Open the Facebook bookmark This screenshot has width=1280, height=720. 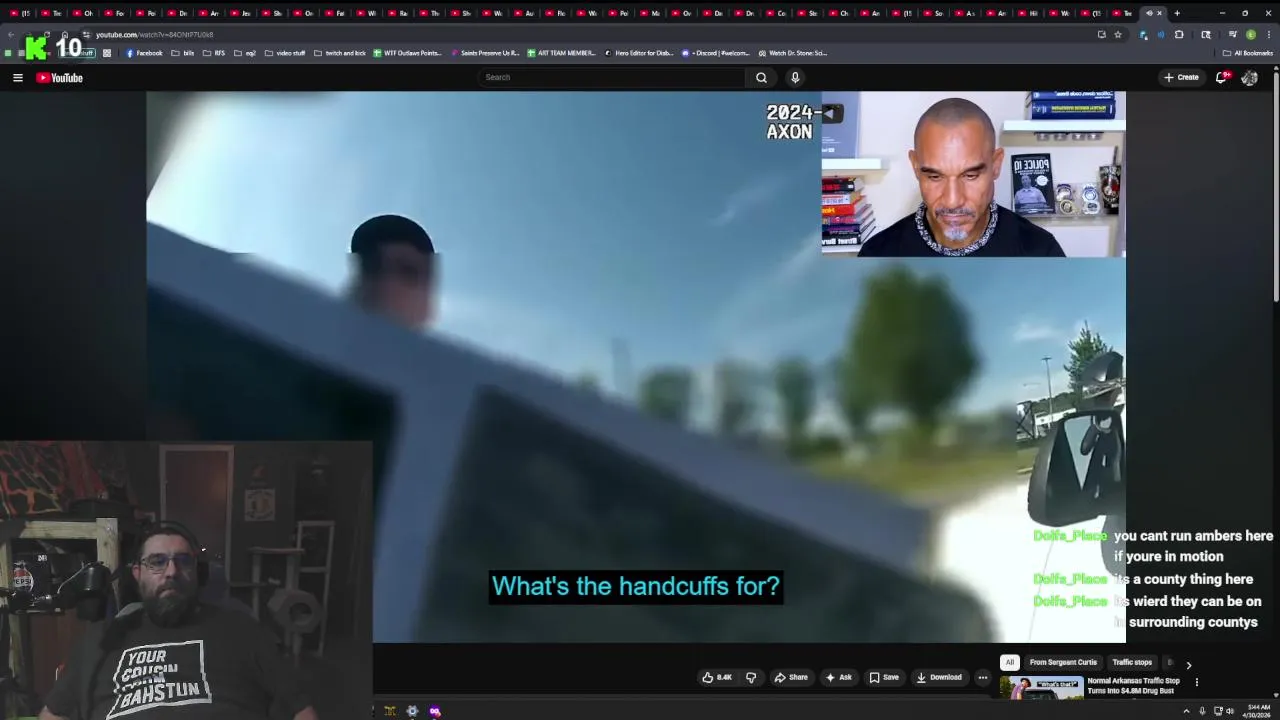(x=144, y=53)
